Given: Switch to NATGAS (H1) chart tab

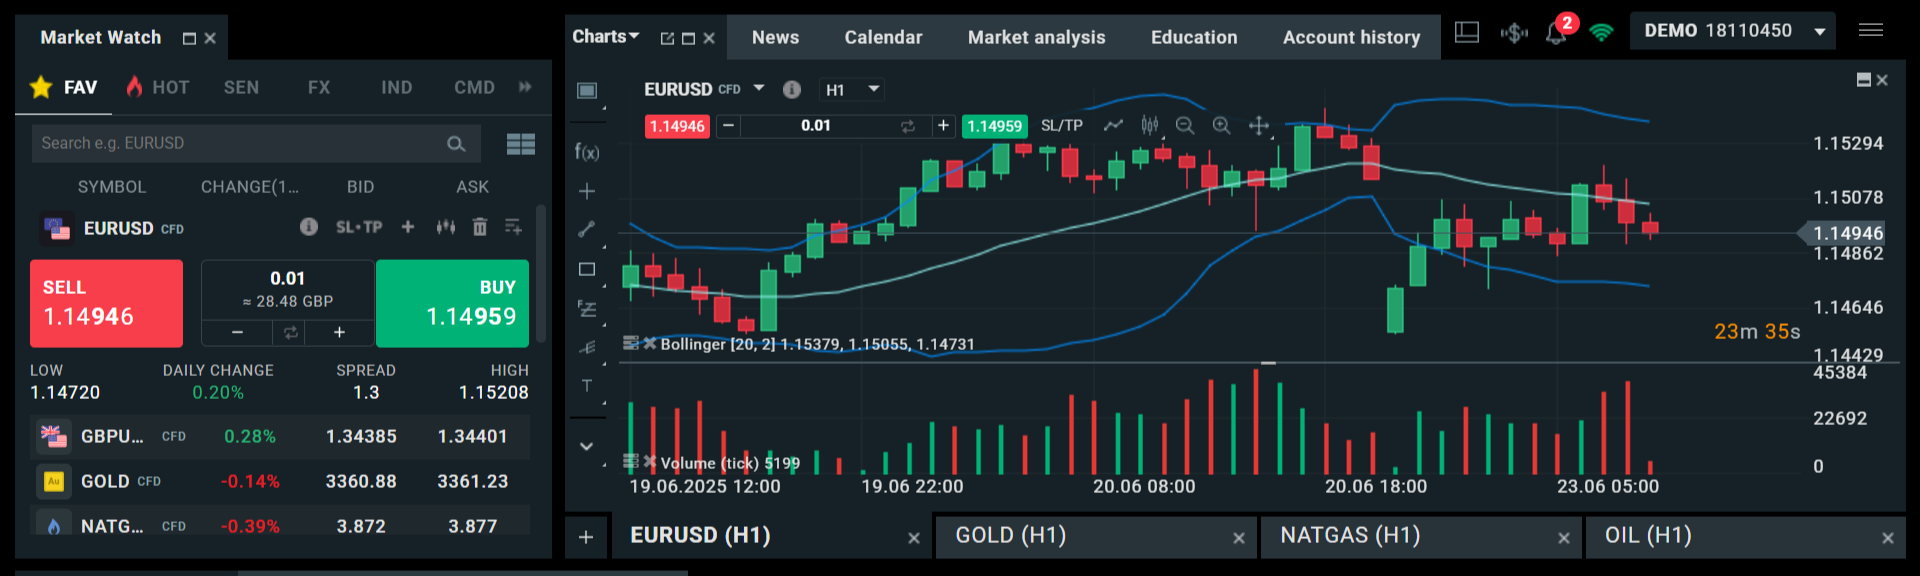Looking at the screenshot, I should [1420, 536].
